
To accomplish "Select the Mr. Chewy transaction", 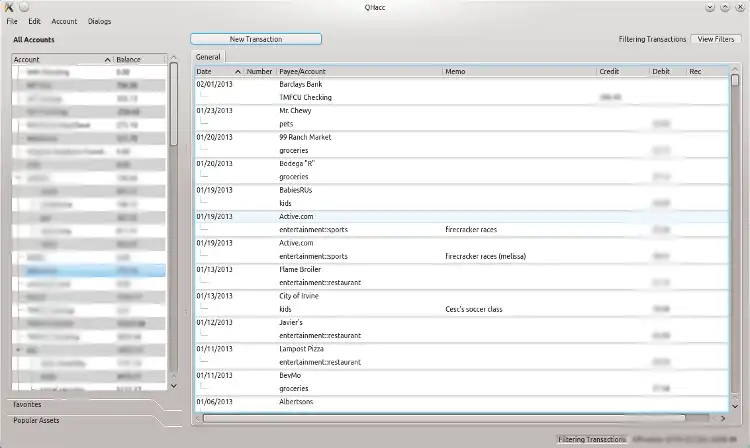I will [462, 110].
